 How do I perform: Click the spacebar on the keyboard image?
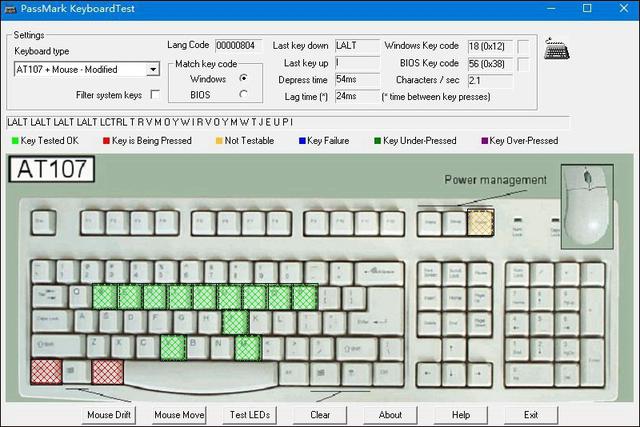pos(201,374)
